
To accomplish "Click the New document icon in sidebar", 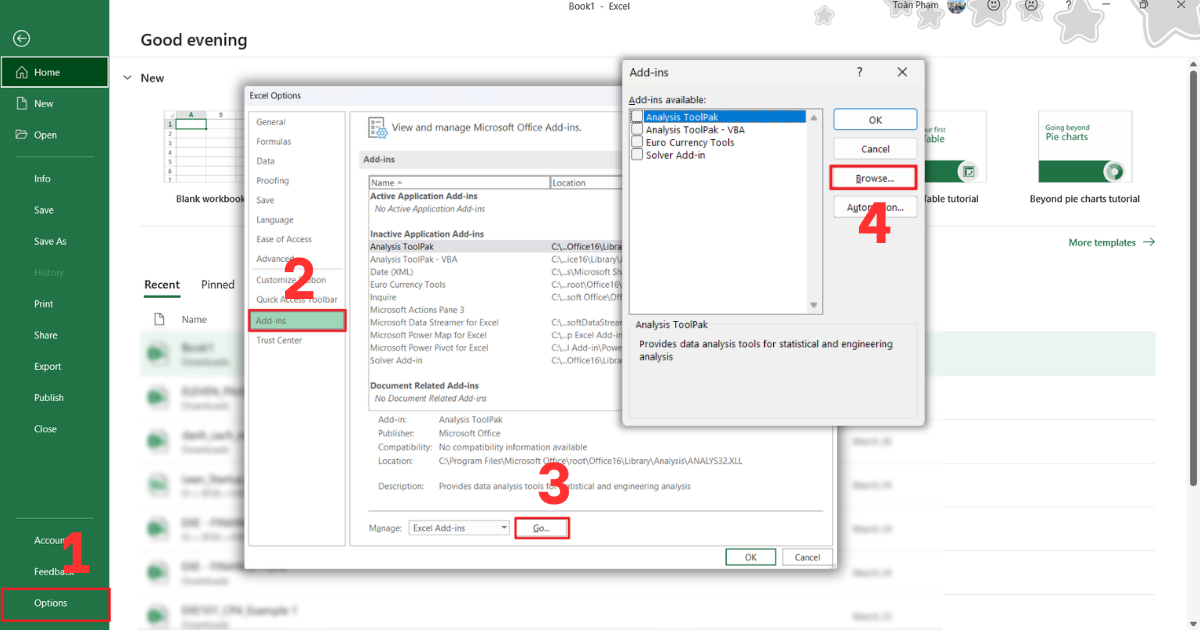I will pyautogui.click(x=22, y=103).
